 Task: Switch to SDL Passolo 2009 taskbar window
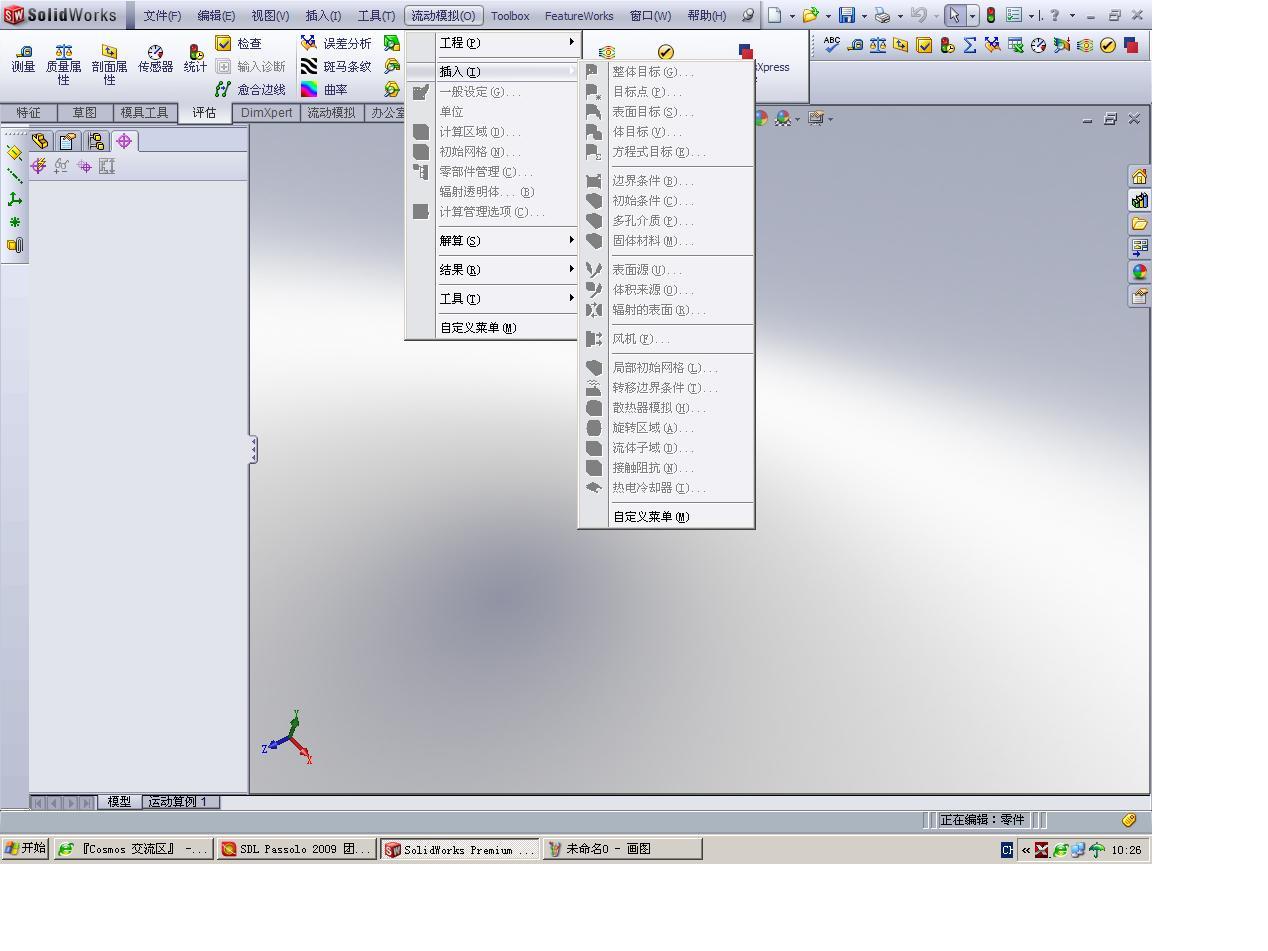(297, 849)
